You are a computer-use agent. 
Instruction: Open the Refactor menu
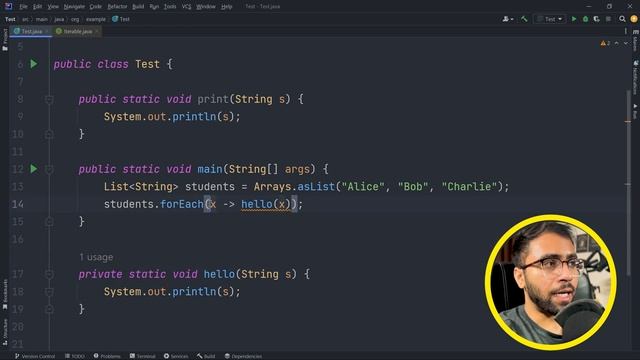[117, 7]
